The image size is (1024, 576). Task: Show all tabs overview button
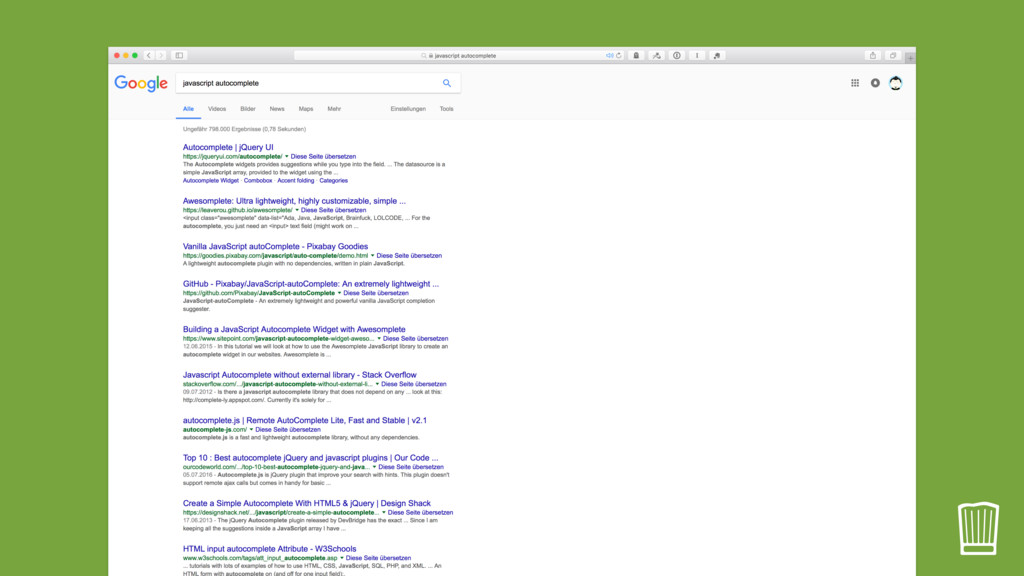tap(893, 56)
